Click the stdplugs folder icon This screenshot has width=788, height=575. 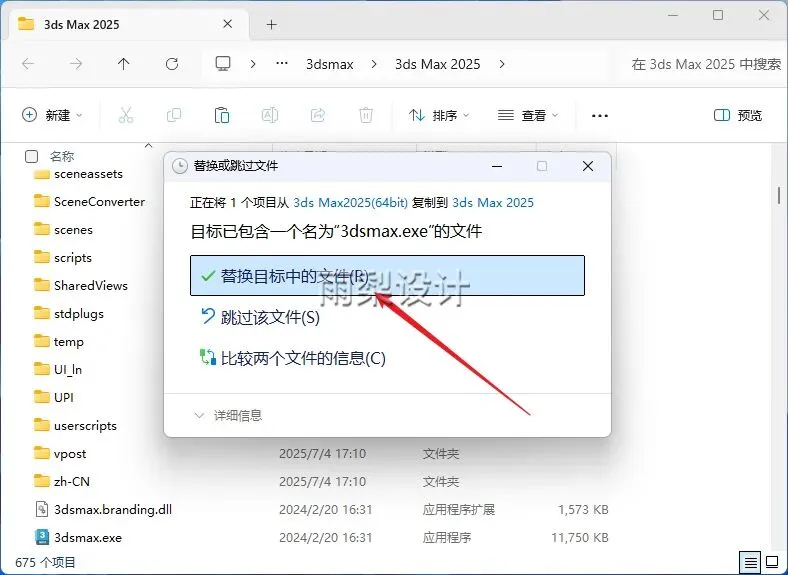coord(42,313)
